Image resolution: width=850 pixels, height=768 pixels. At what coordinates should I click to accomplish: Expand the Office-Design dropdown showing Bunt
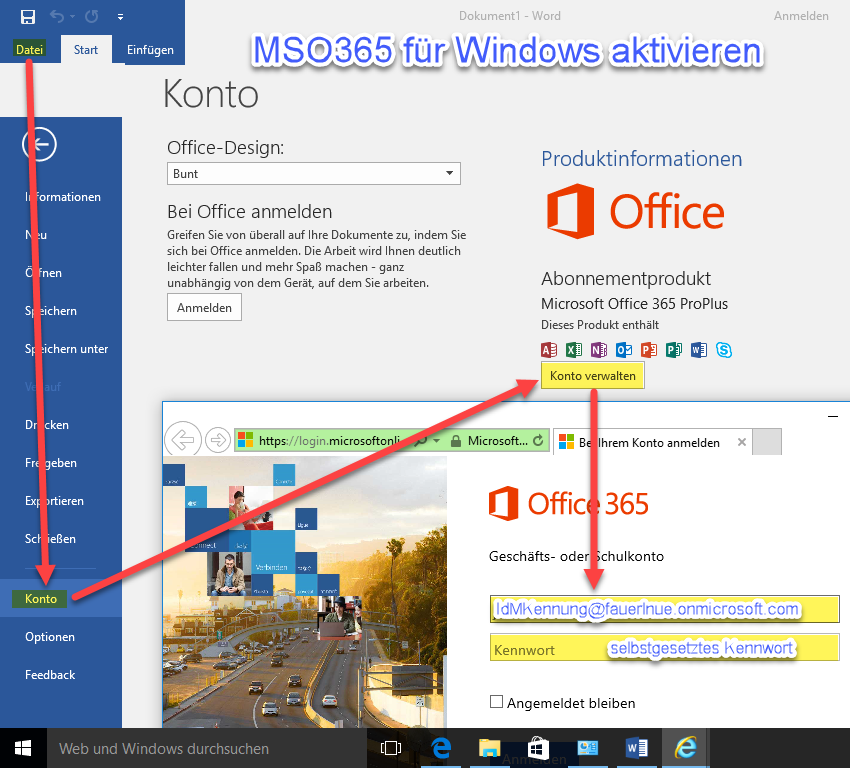click(x=314, y=173)
